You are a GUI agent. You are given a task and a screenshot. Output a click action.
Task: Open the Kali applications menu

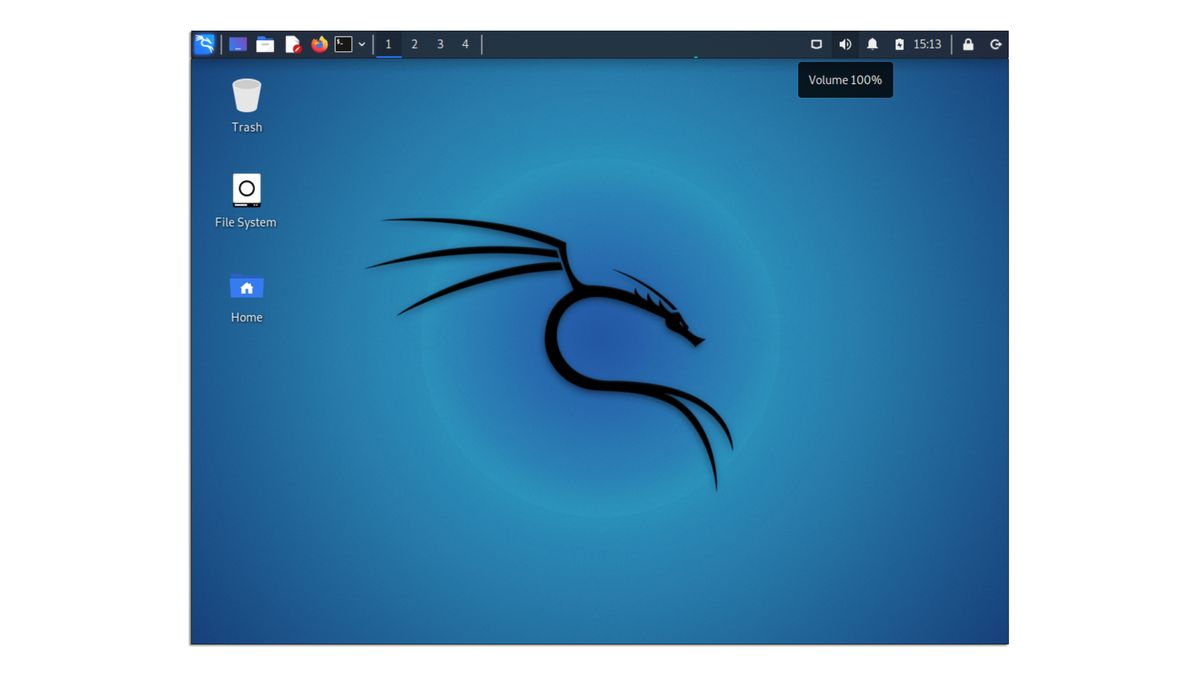pyautogui.click(x=203, y=43)
